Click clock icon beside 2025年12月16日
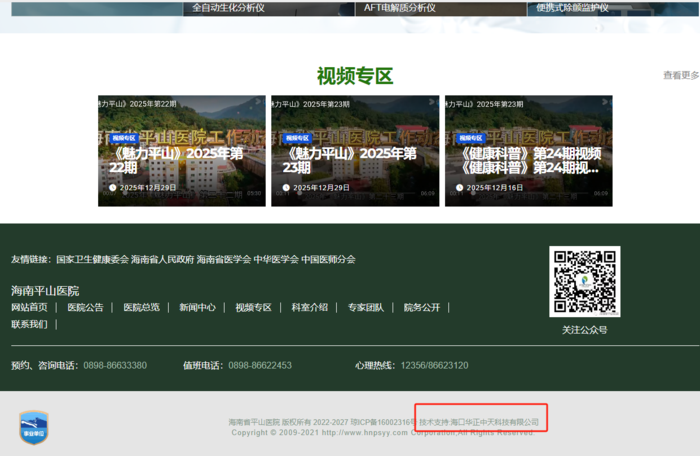 [x=459, y=188]
